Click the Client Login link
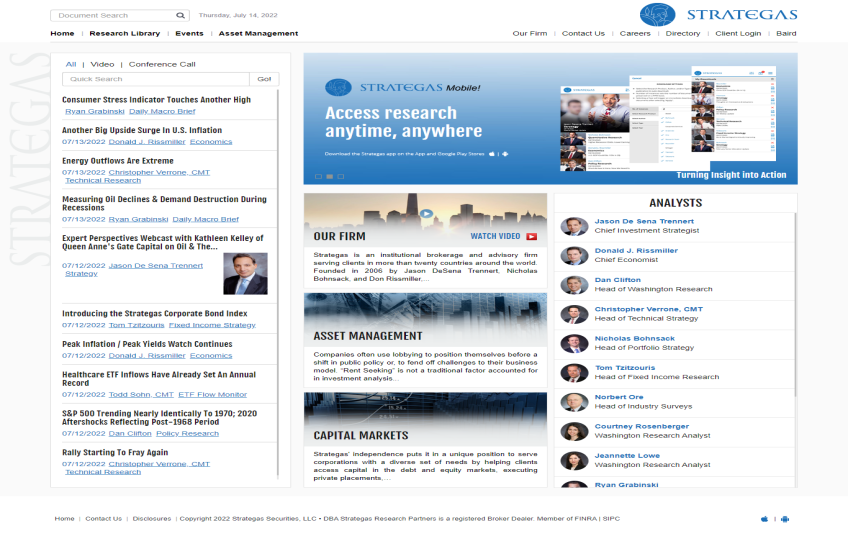Image resolution: width=848 pixels, height=536 pixels. 738,34
